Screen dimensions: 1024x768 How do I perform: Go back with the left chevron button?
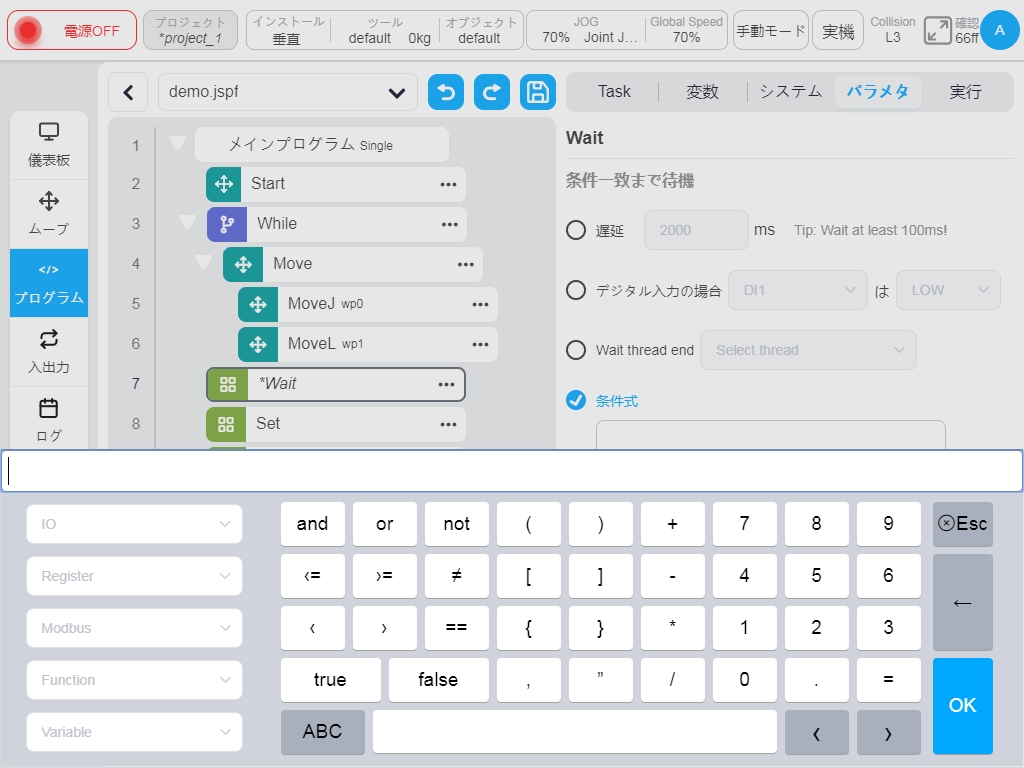click(x=129, y=92)
